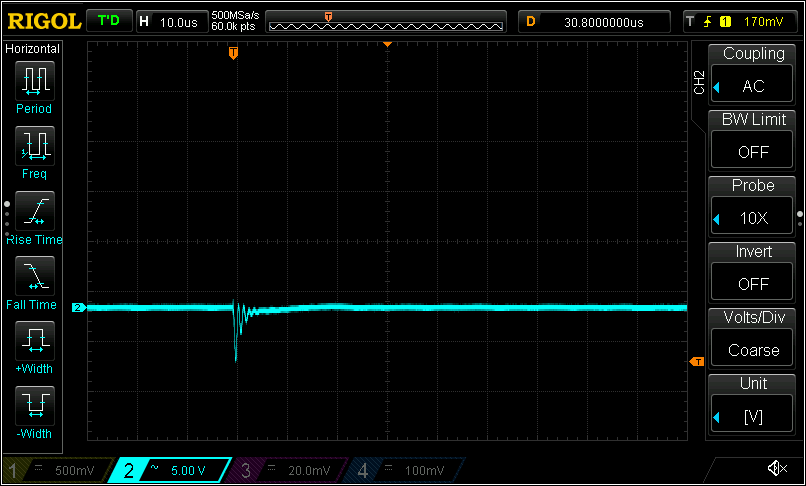Click the horizontal timebase 10.0us field
The width and height of the screenshot is (806, 486).
(172, 22)
